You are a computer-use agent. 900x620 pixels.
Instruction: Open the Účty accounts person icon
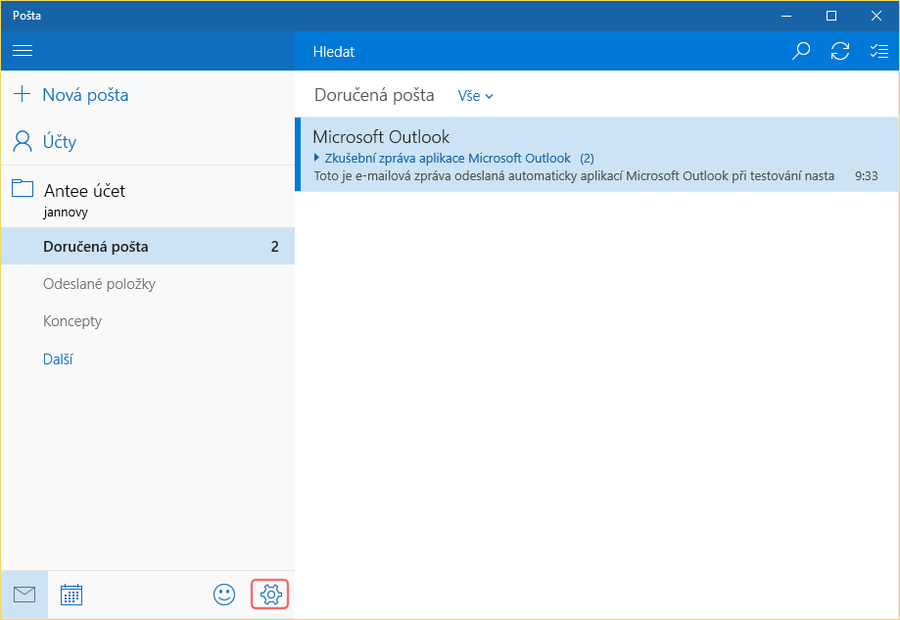click(22, 142)
